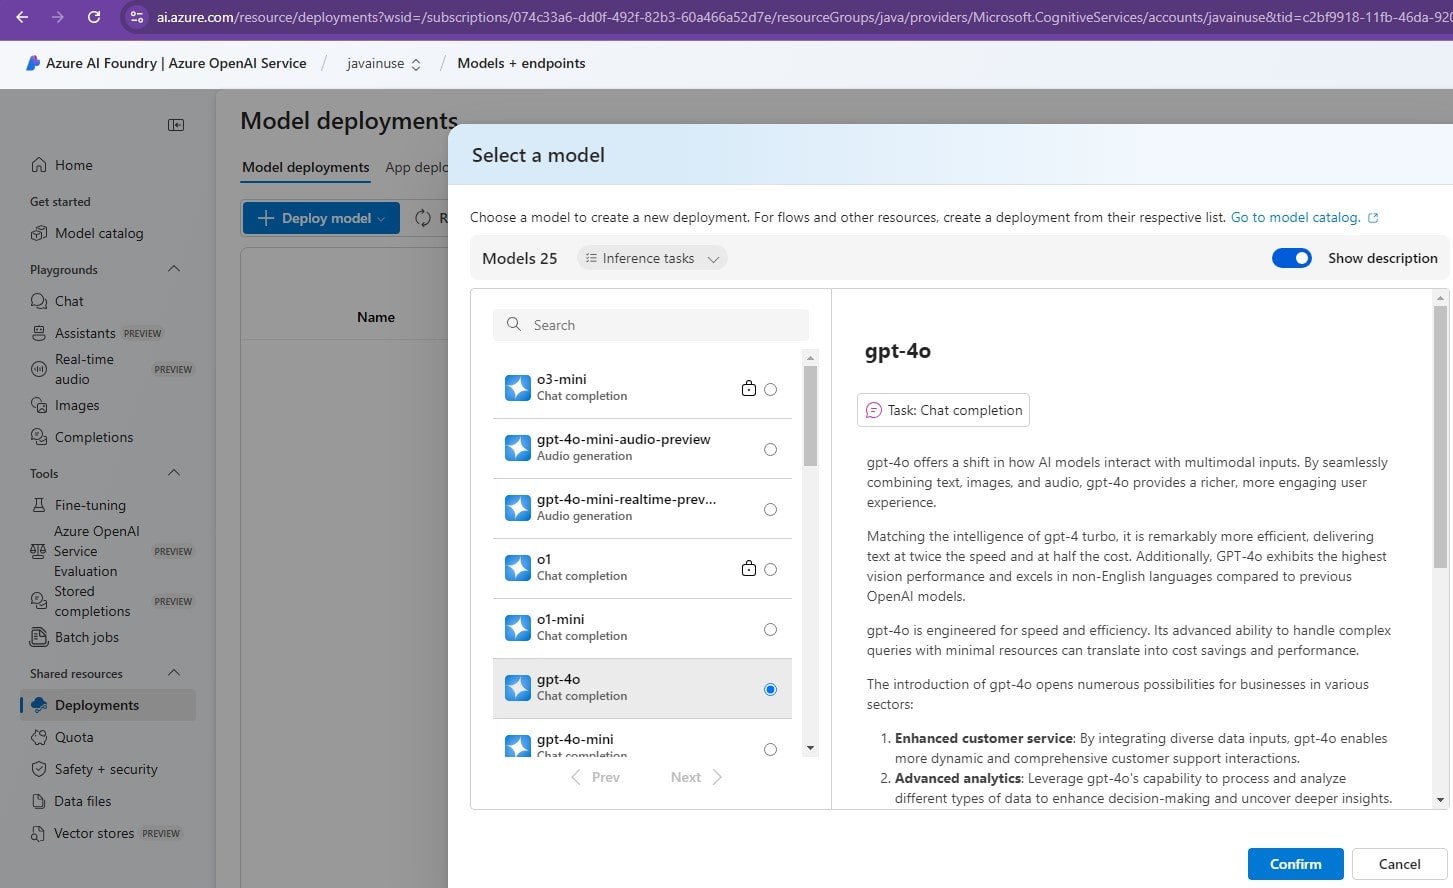
Task: Open Quota in the sidebar
Action: [x=108, y=737]
